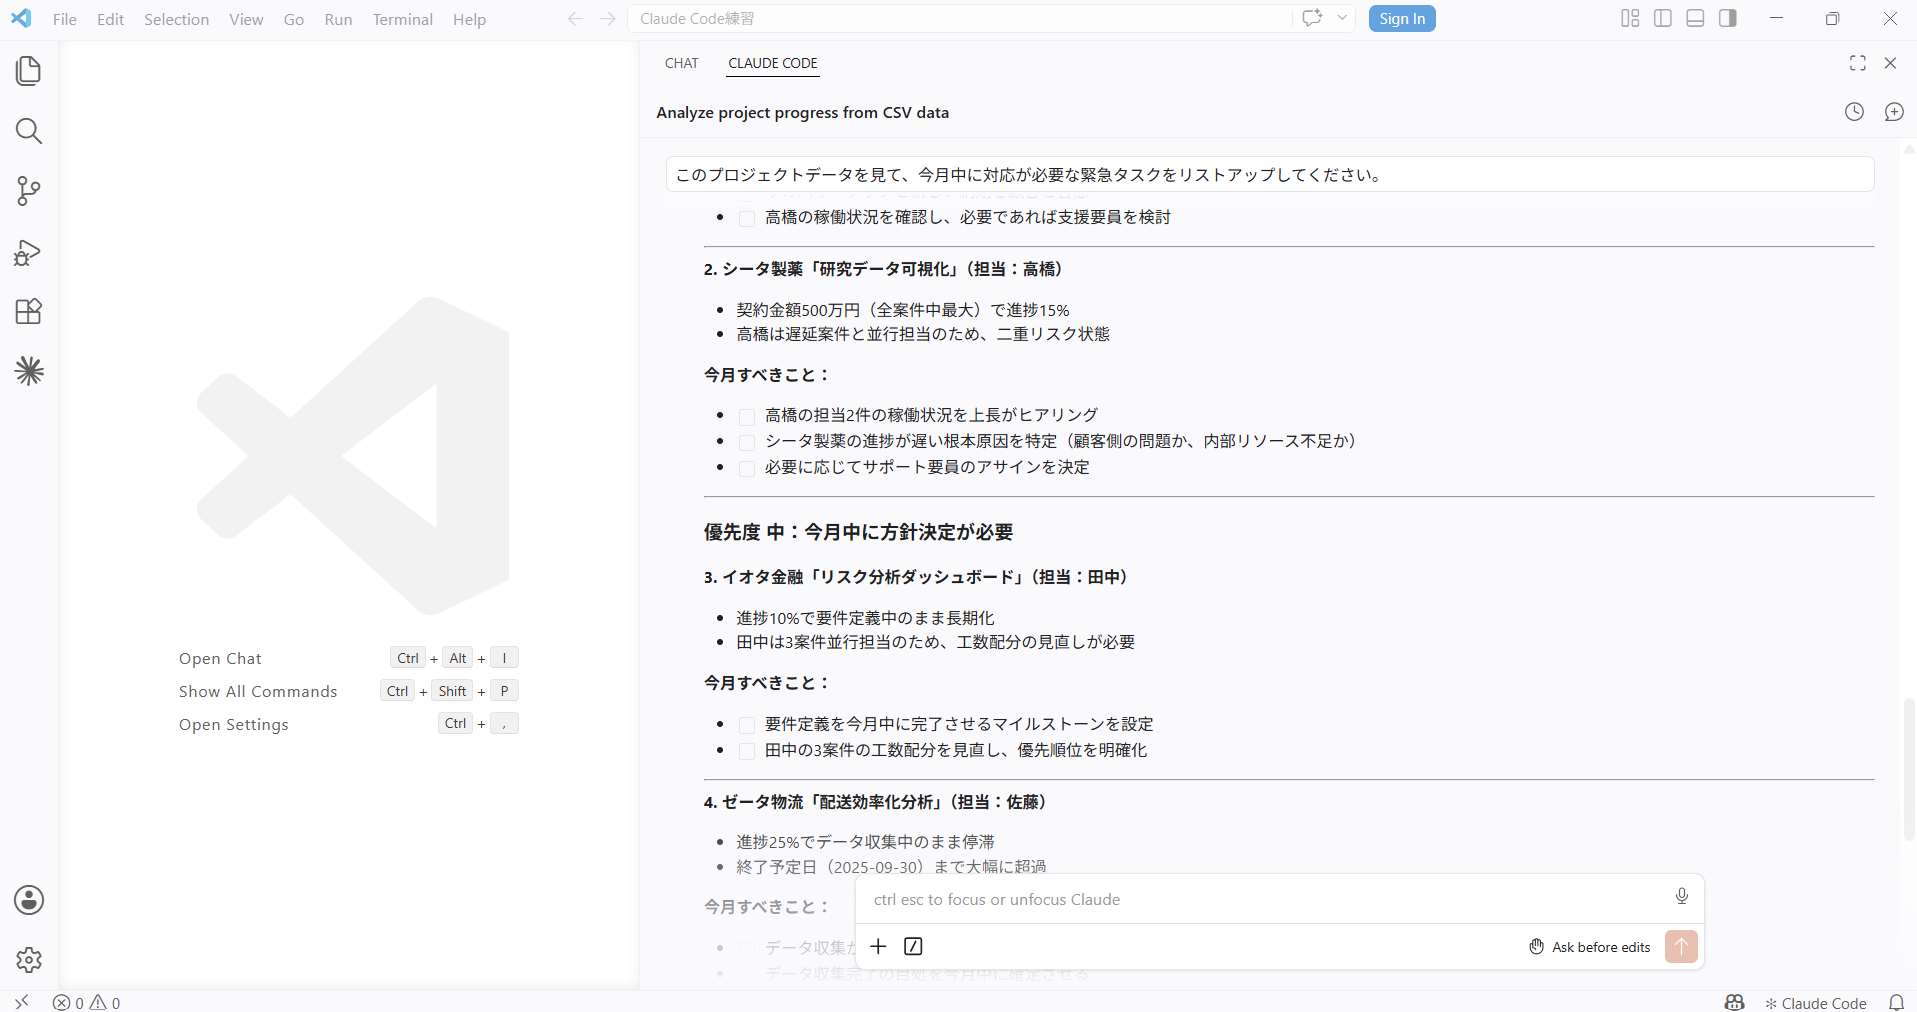Open Accounts icon in activity bar
This screenshot has width=1917, height=1012.
29,900
